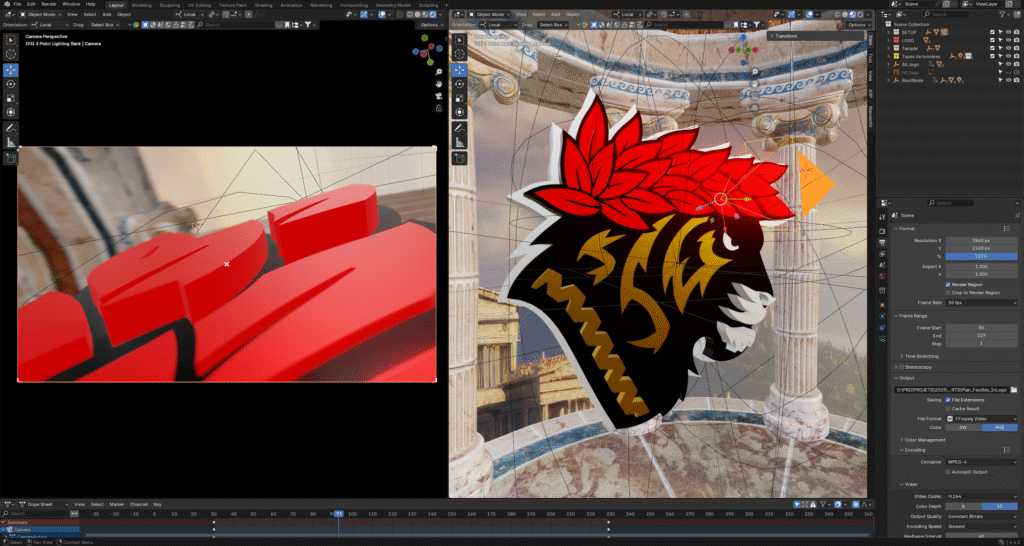Uncheck the File Extensions checkbox

(x=948, y=400)
